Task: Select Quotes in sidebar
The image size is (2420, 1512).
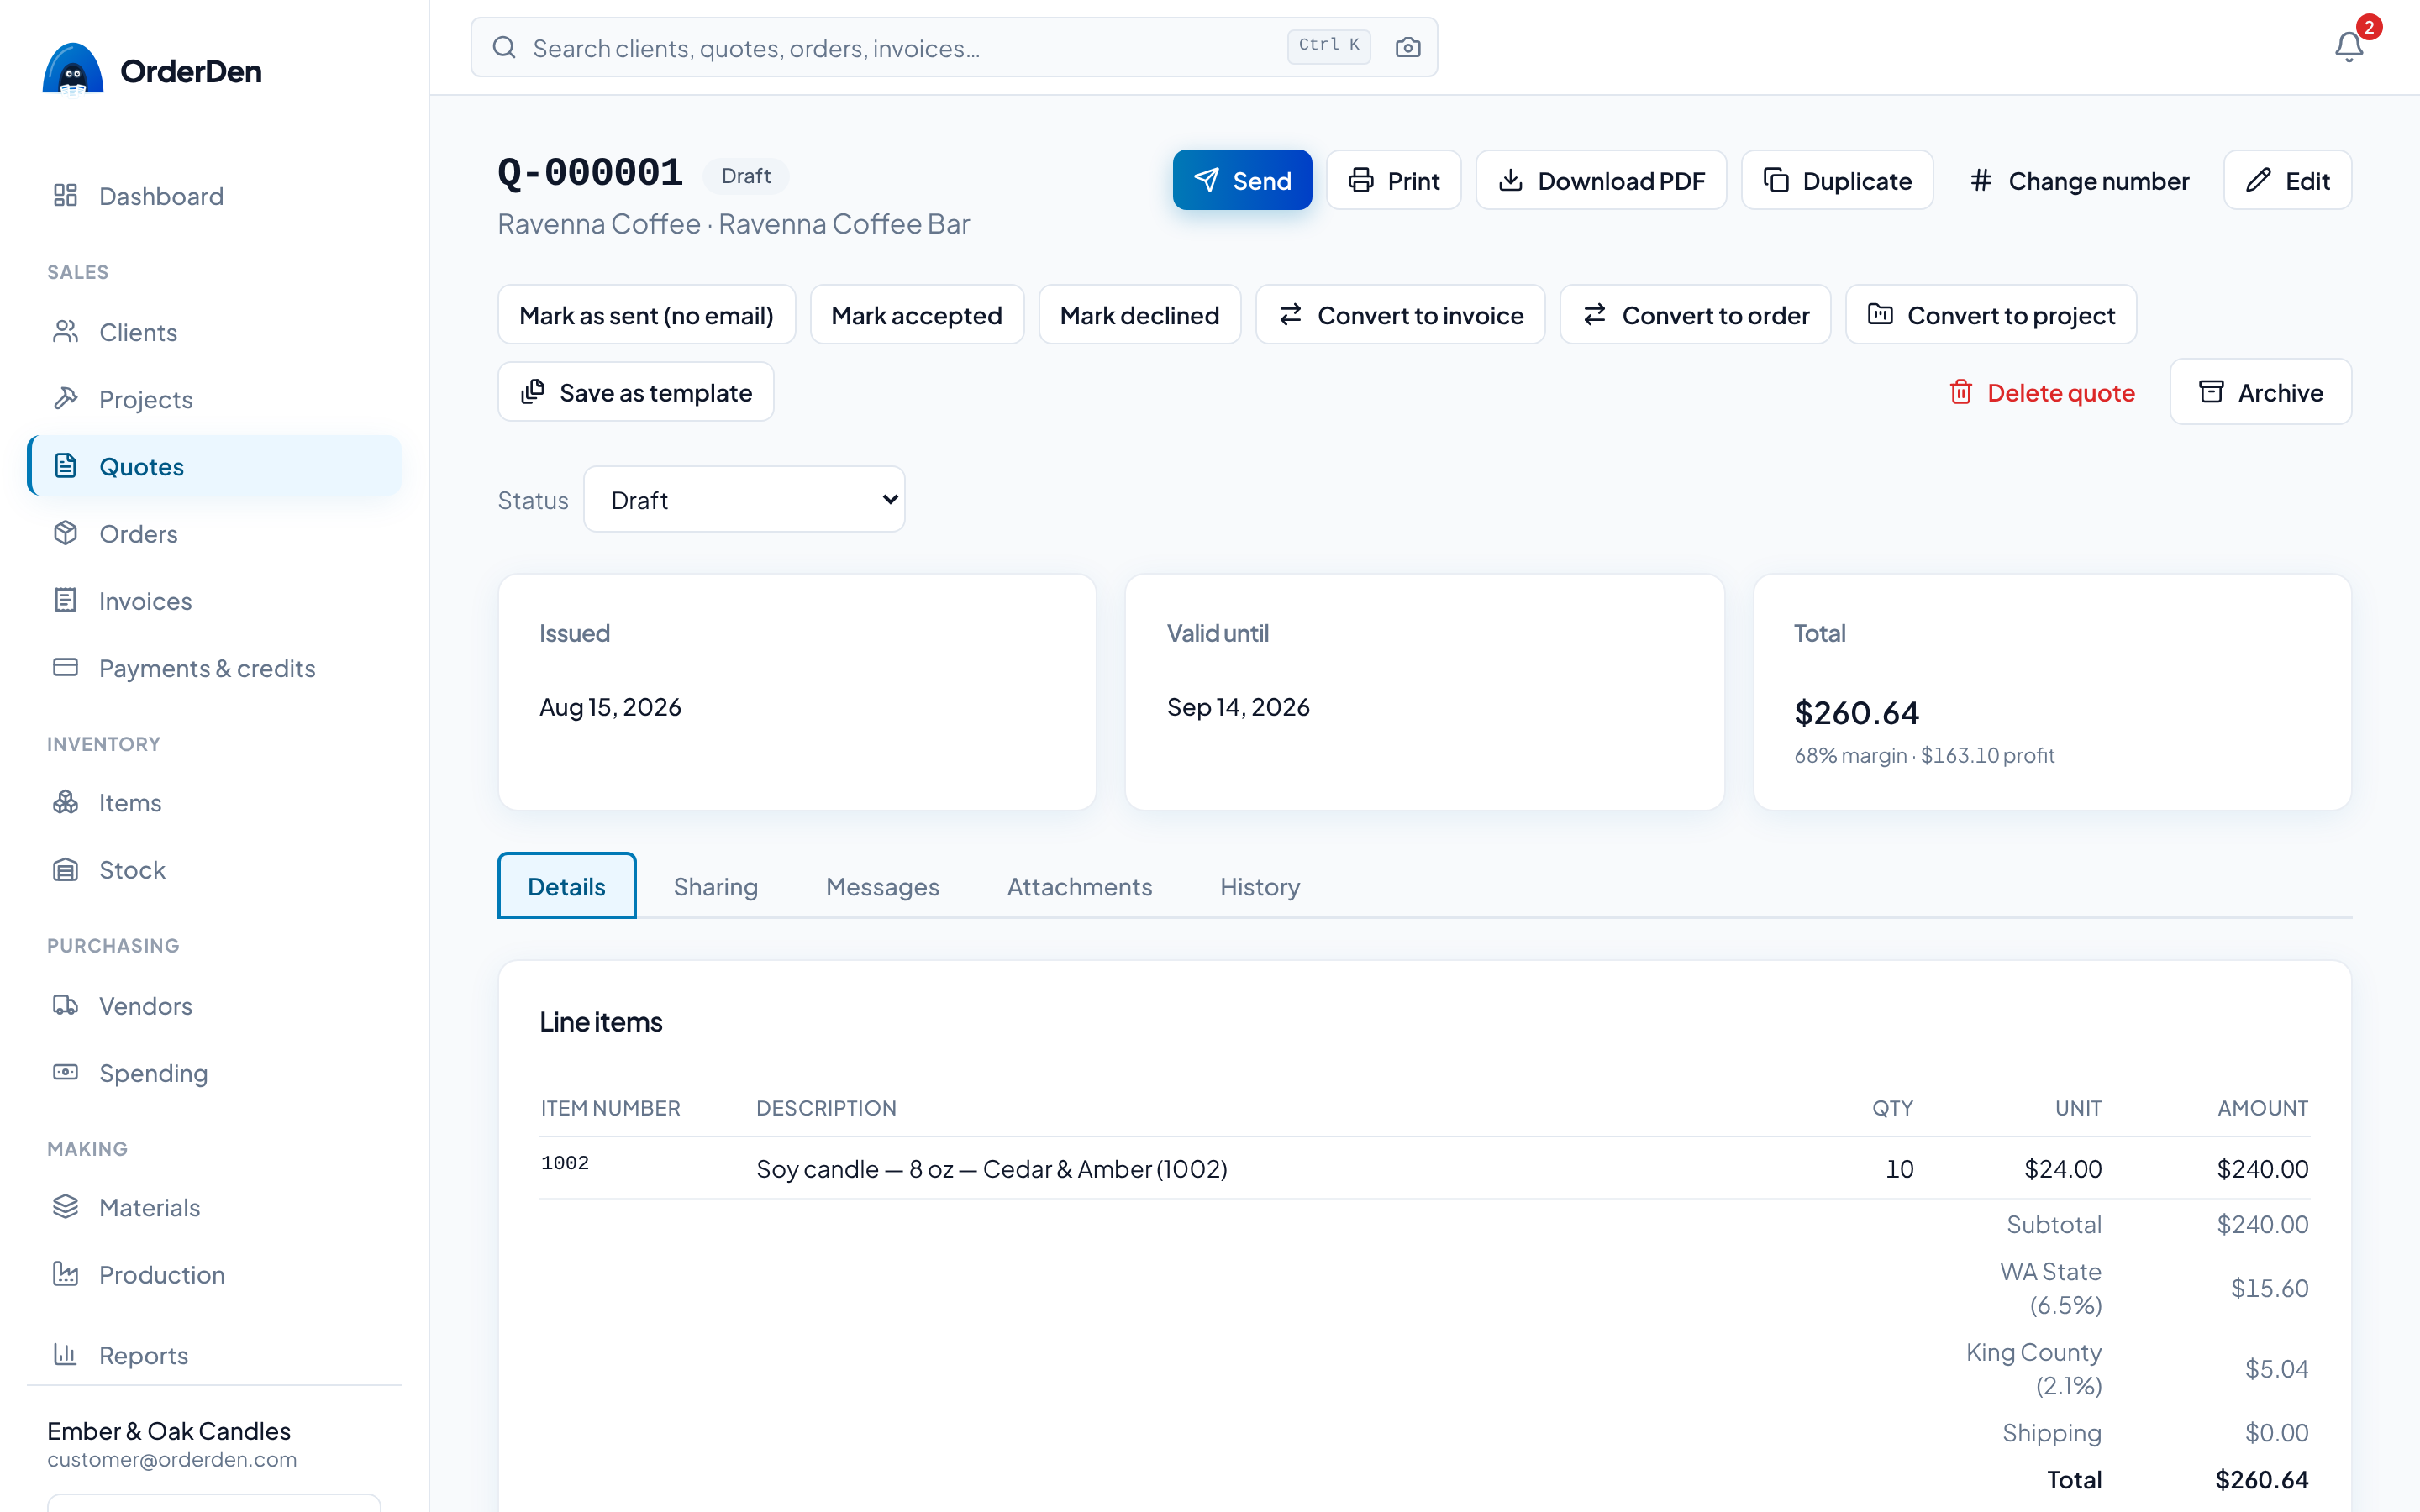Action: click(214, 466)
